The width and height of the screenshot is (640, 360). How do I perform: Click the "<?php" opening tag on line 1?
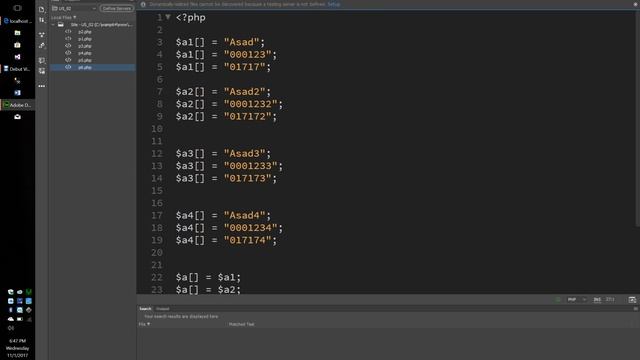point(191,18)
